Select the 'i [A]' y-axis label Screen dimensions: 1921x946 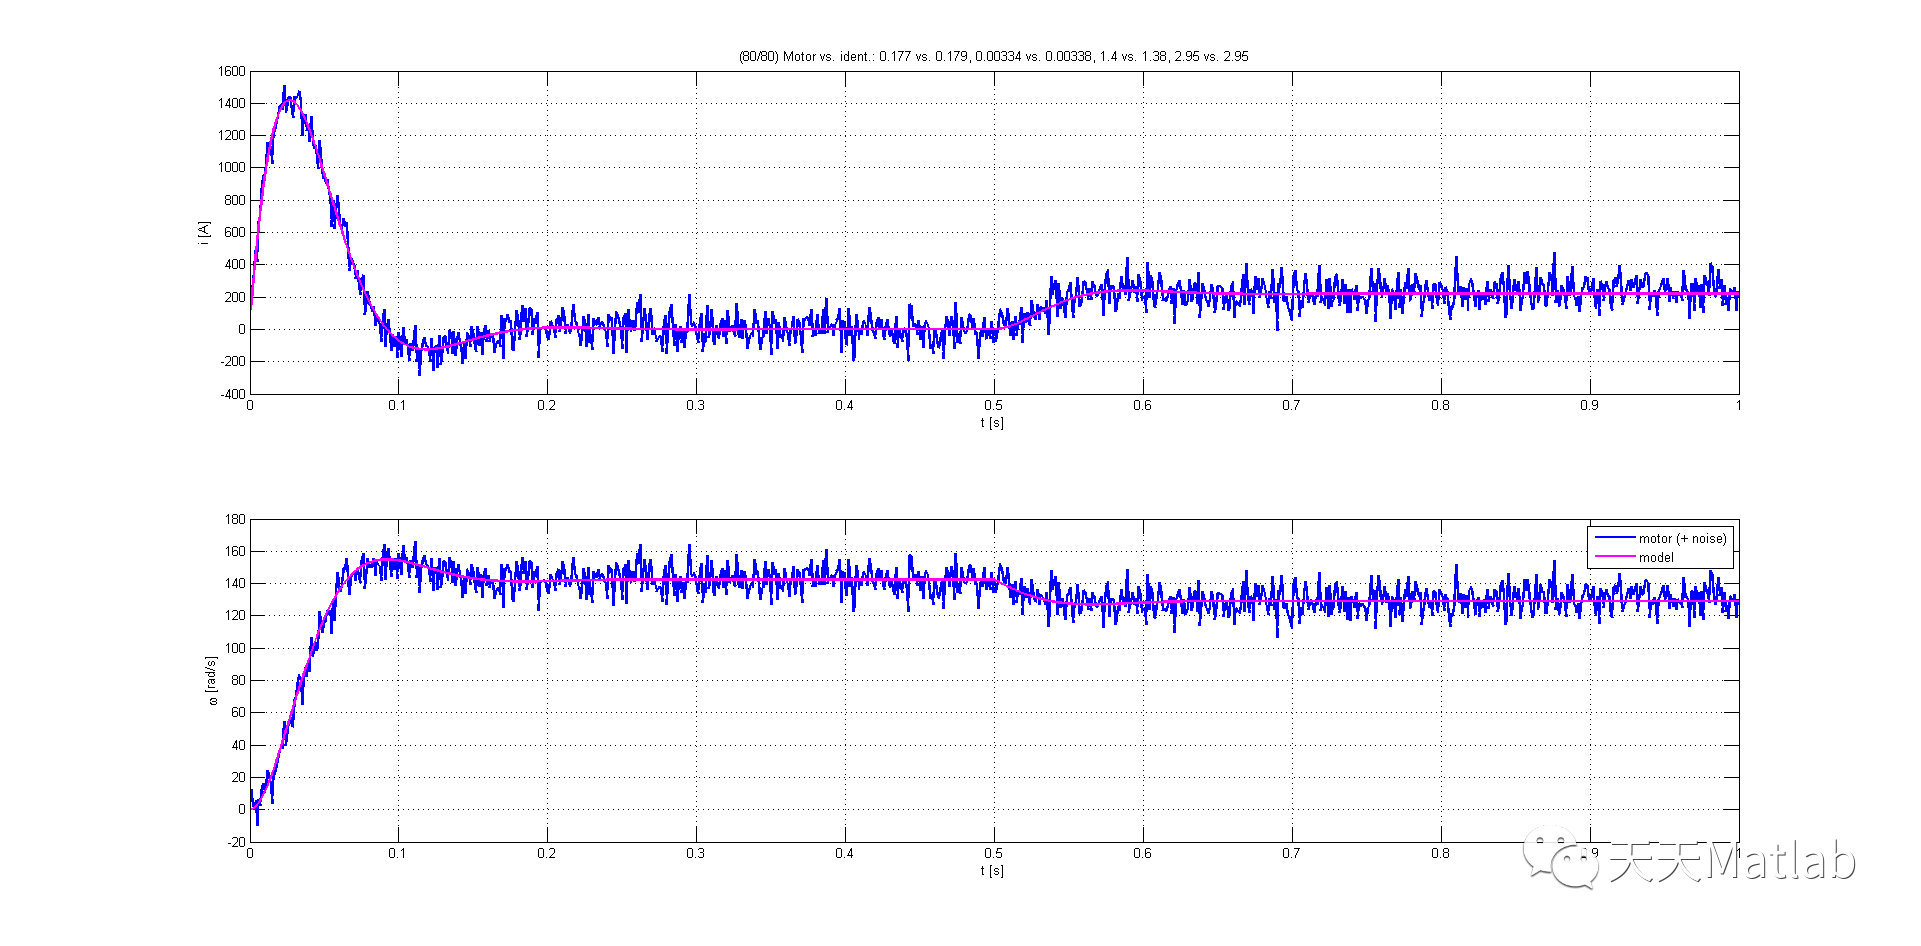click(204, 232)
